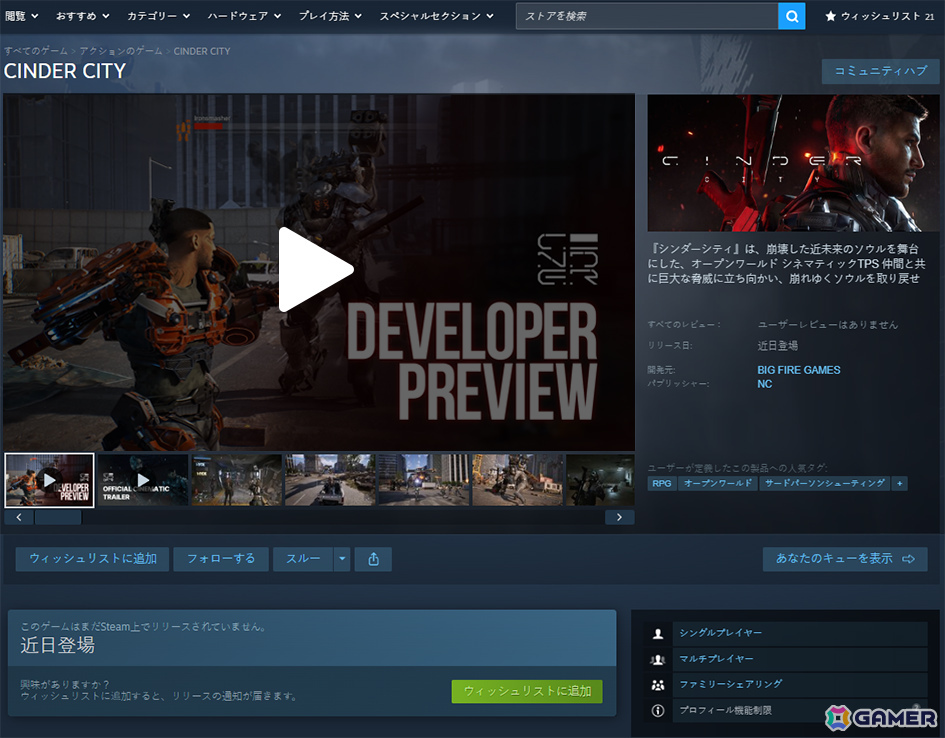Image resolution: width=945 pixels, height=738 pixels.
Task: Click the profile features info icon
Action: 658,711
